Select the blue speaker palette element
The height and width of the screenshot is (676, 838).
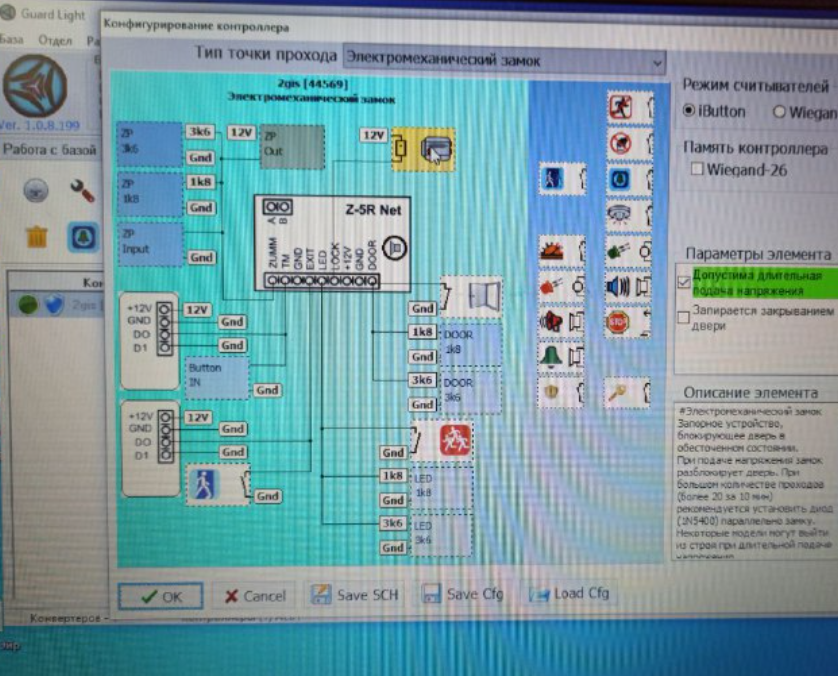[628, 287]
